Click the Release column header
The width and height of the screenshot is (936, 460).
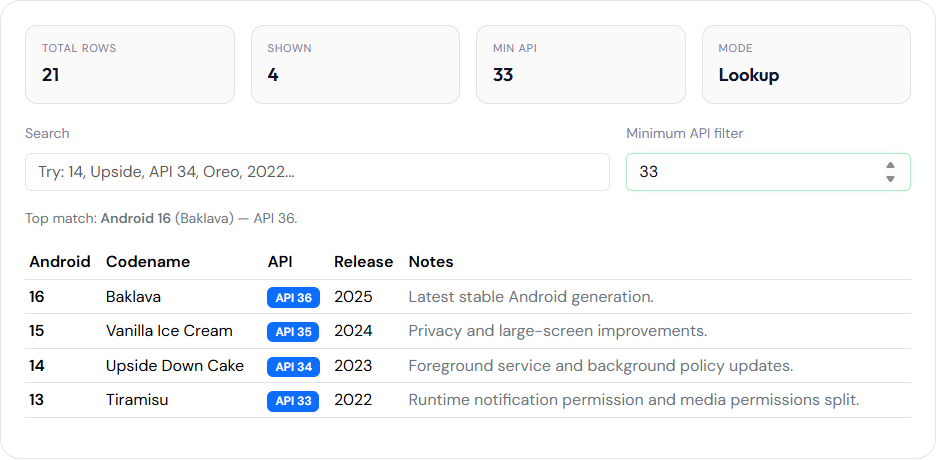point(364,262)
